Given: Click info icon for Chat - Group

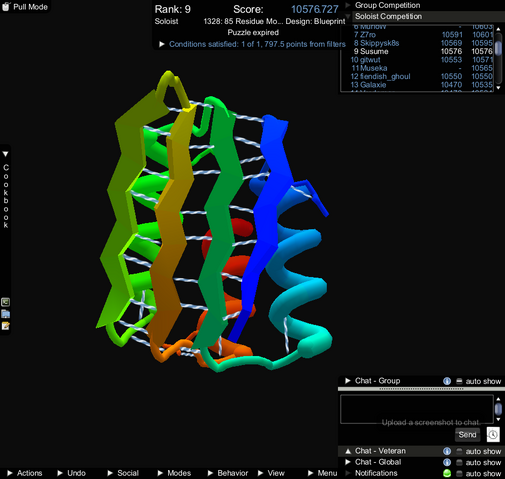Looking at the screenshot, I should click(x=447, y=381).
